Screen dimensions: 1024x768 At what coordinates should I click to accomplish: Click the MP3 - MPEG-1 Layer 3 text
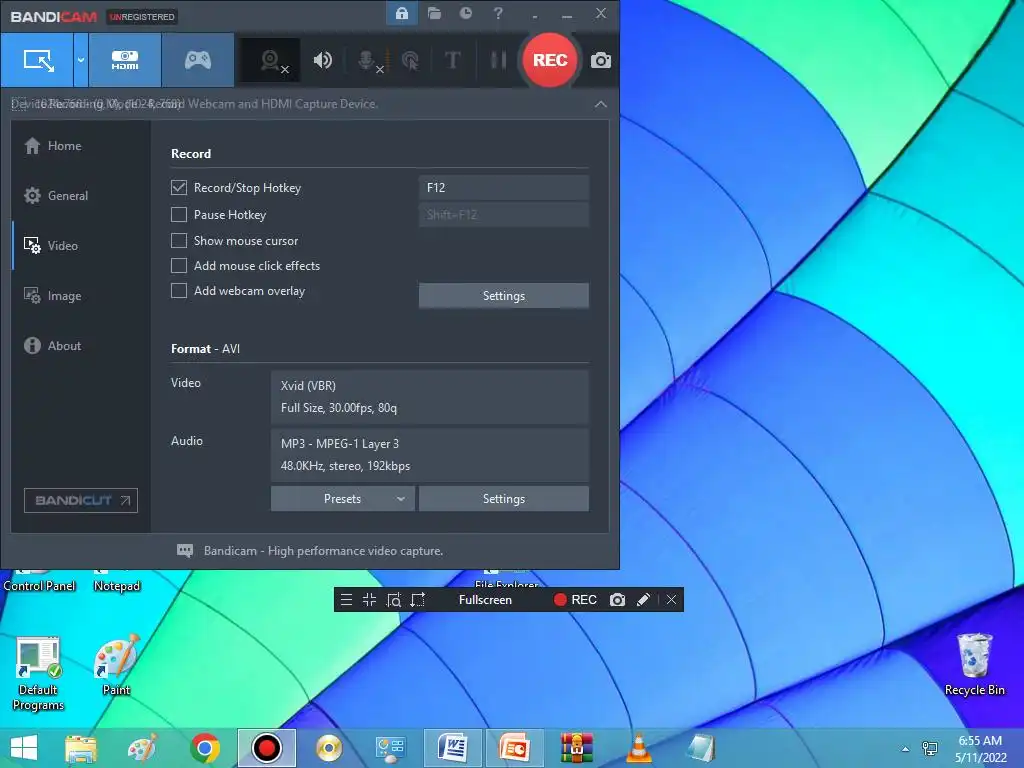(340, 443)
